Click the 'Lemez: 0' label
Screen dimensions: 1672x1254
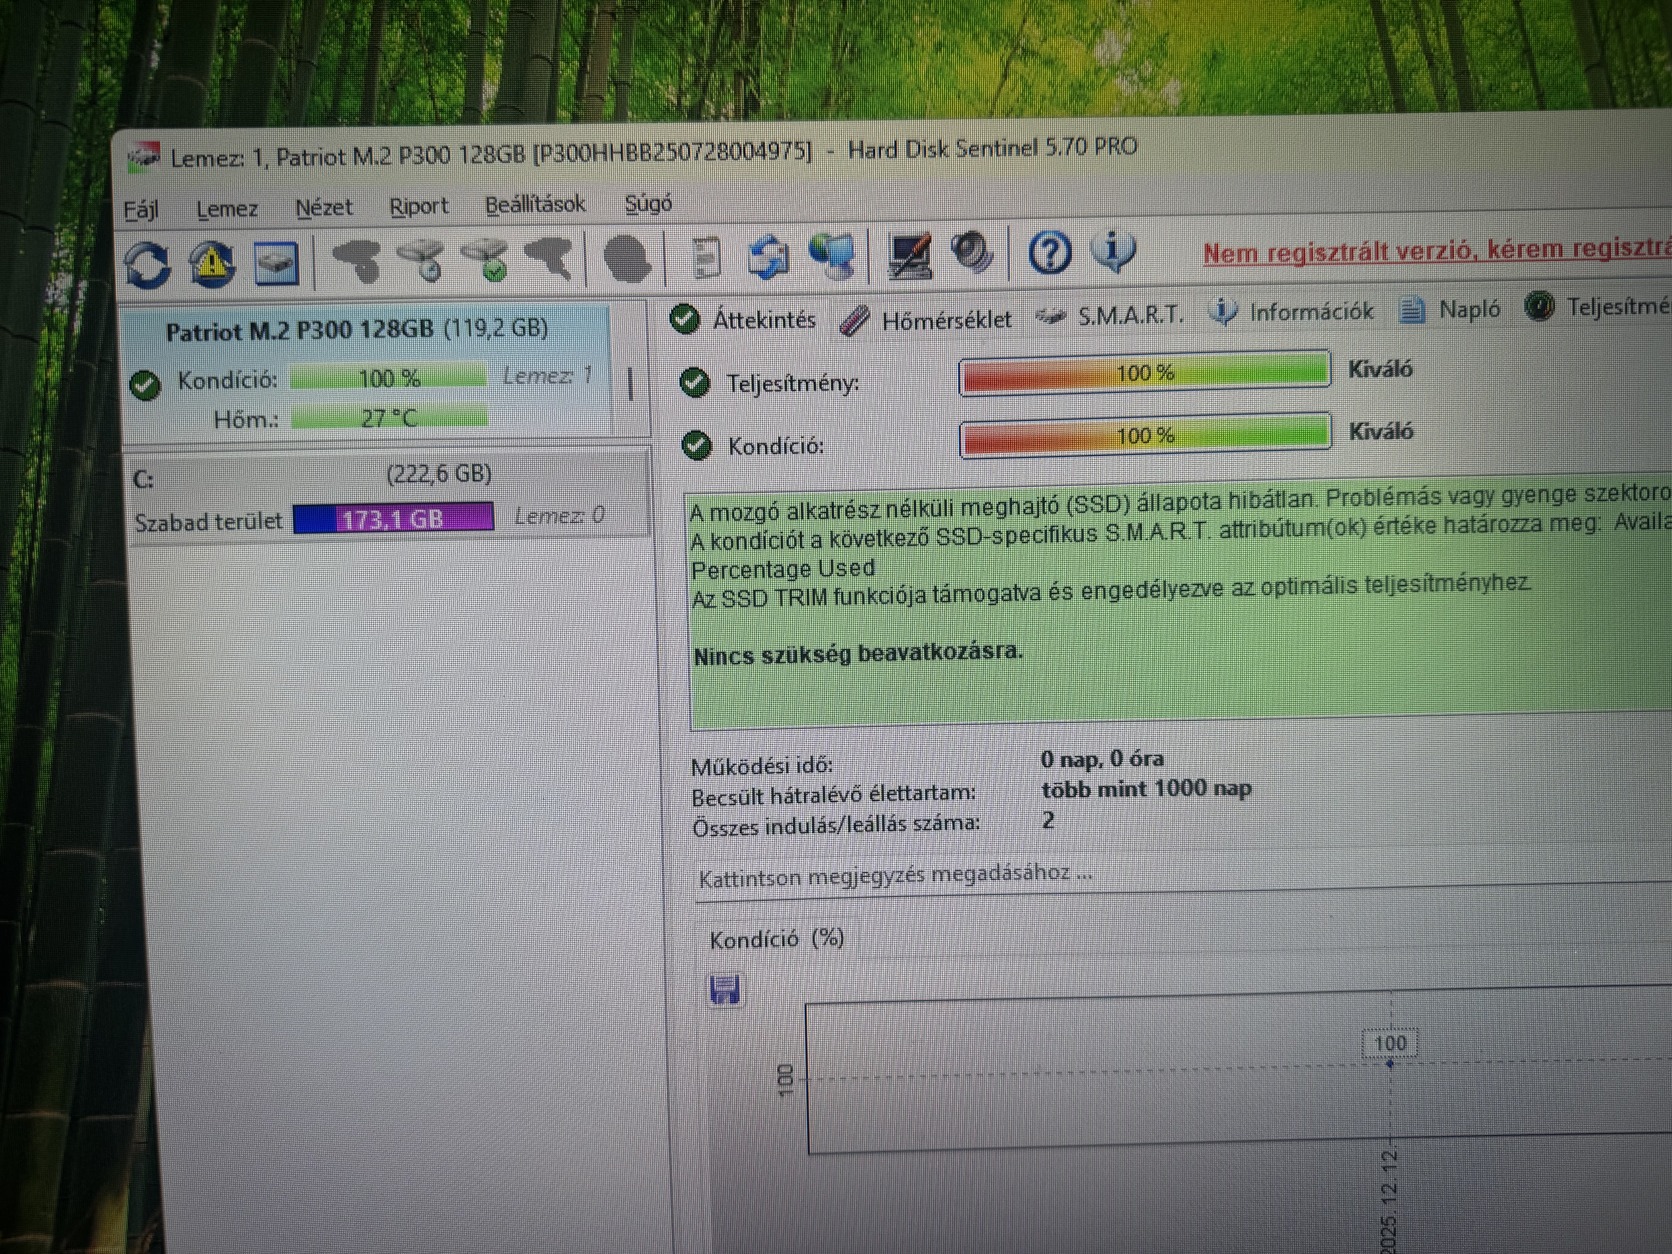coord(559,516)
